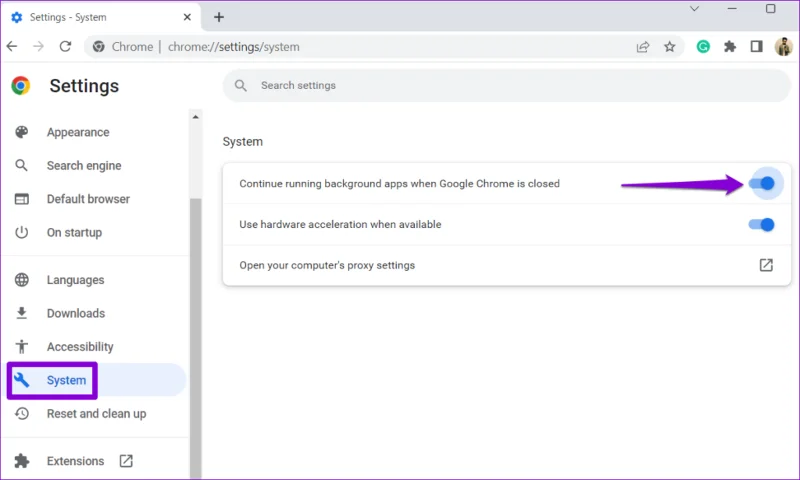Viewport: 800px width, 480px height.
Task: Click the Search settings field
Action: pyautogui.click(x=507, y=85)
